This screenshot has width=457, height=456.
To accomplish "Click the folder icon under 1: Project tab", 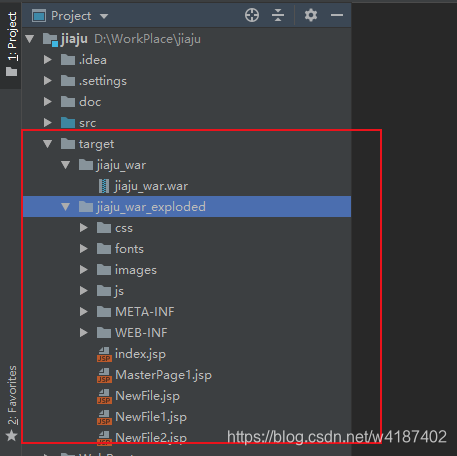I will [11, 71].
